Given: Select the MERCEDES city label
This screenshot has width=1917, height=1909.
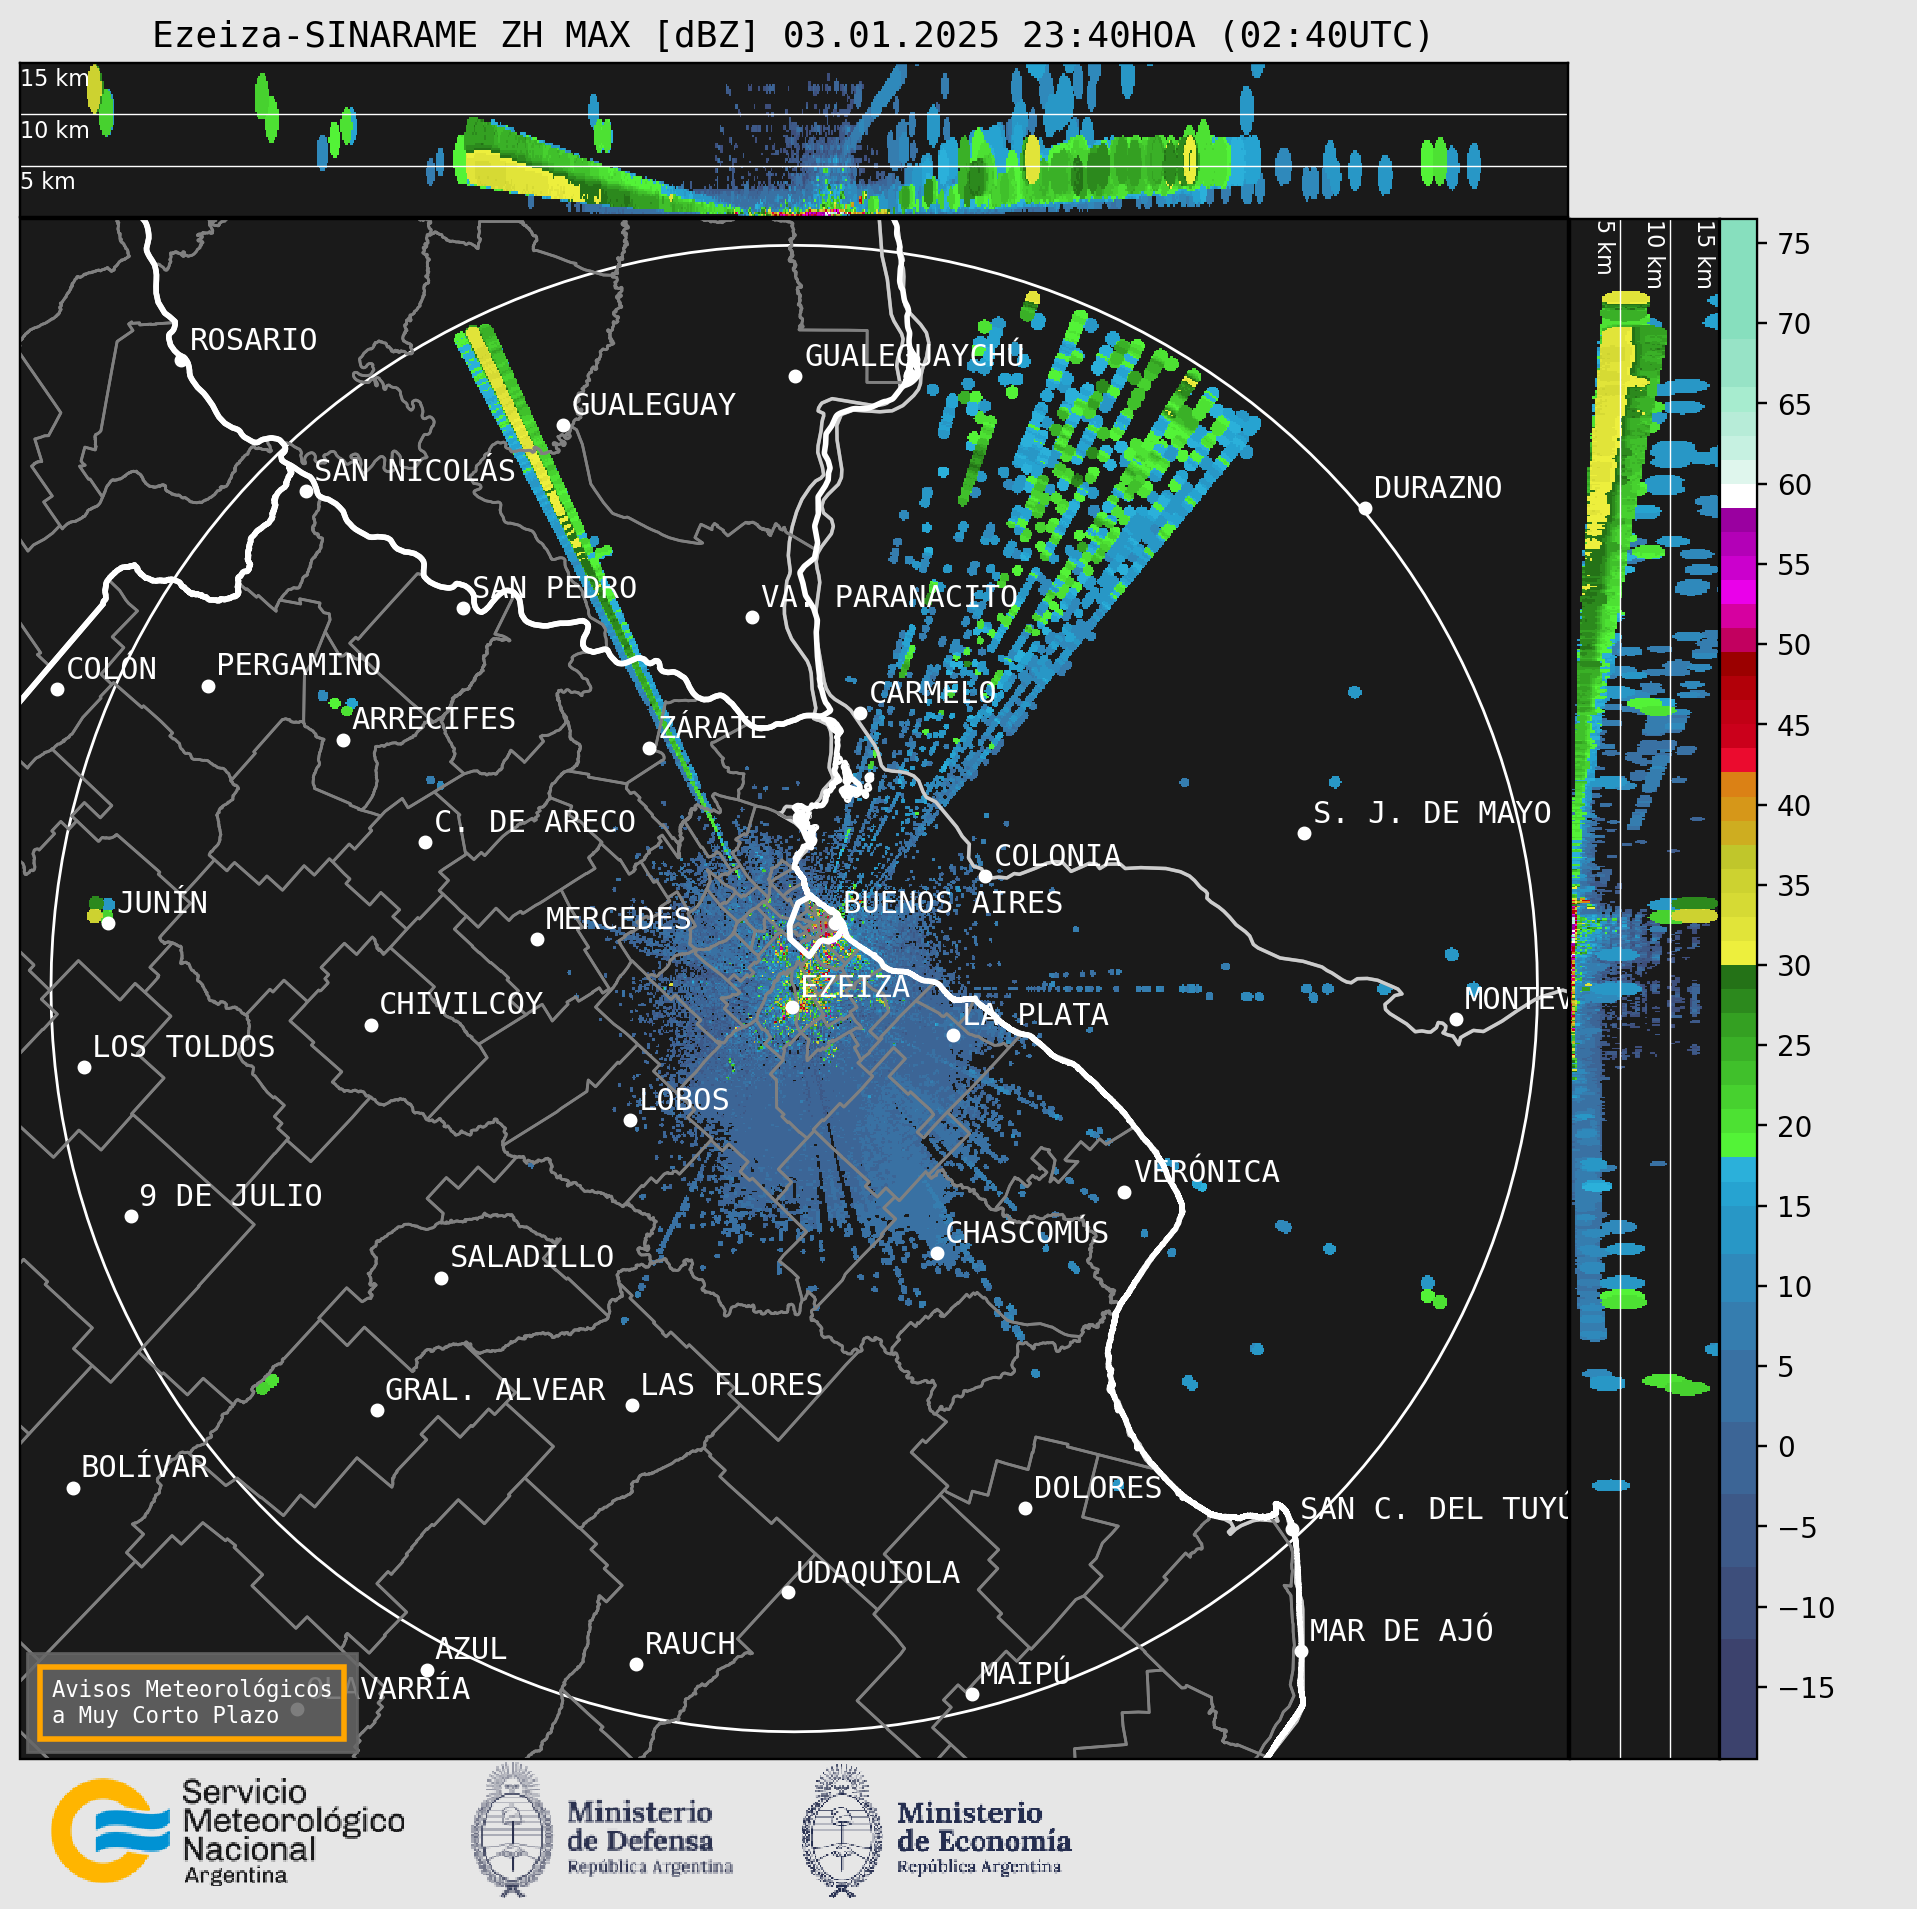Looking at the screenshot, I should [618, 919].
